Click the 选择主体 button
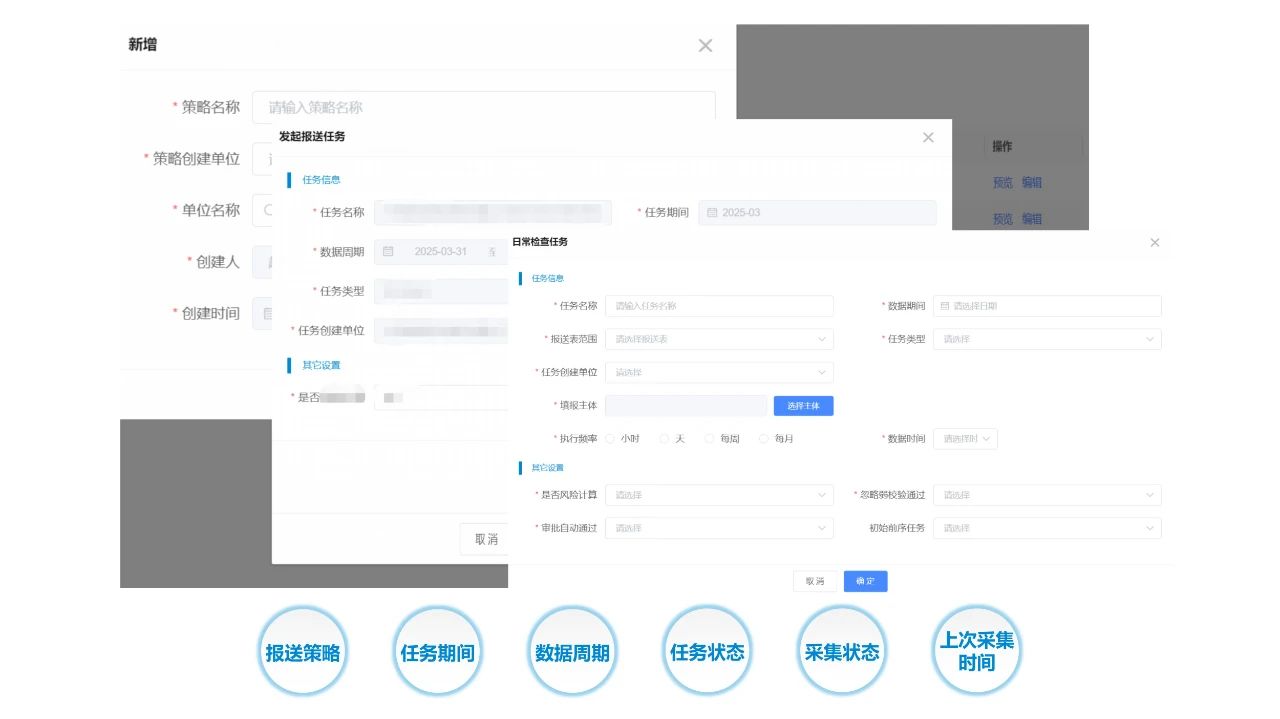 tap(803, 406)
